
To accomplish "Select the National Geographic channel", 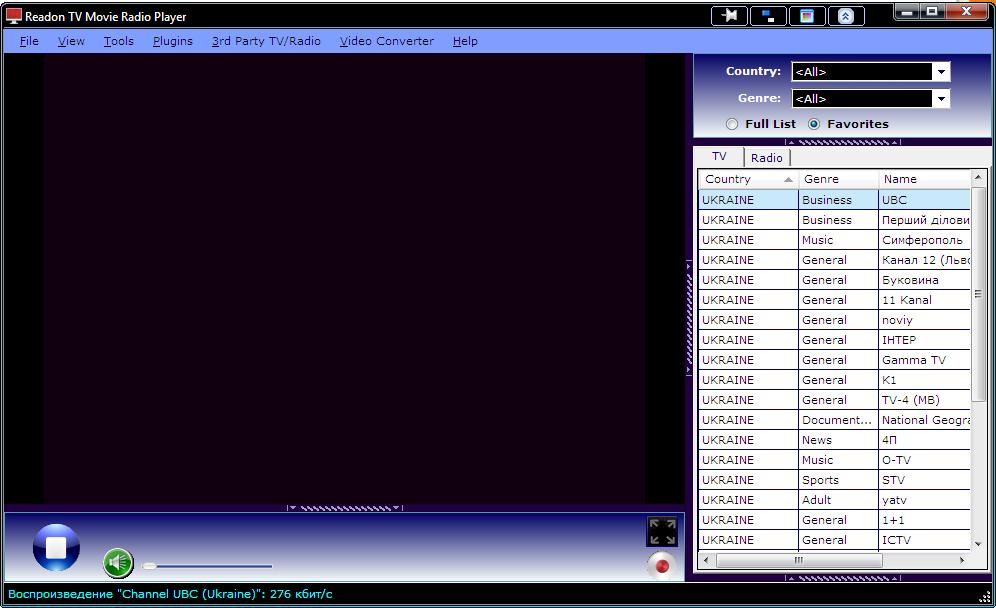I will point(835,420).
